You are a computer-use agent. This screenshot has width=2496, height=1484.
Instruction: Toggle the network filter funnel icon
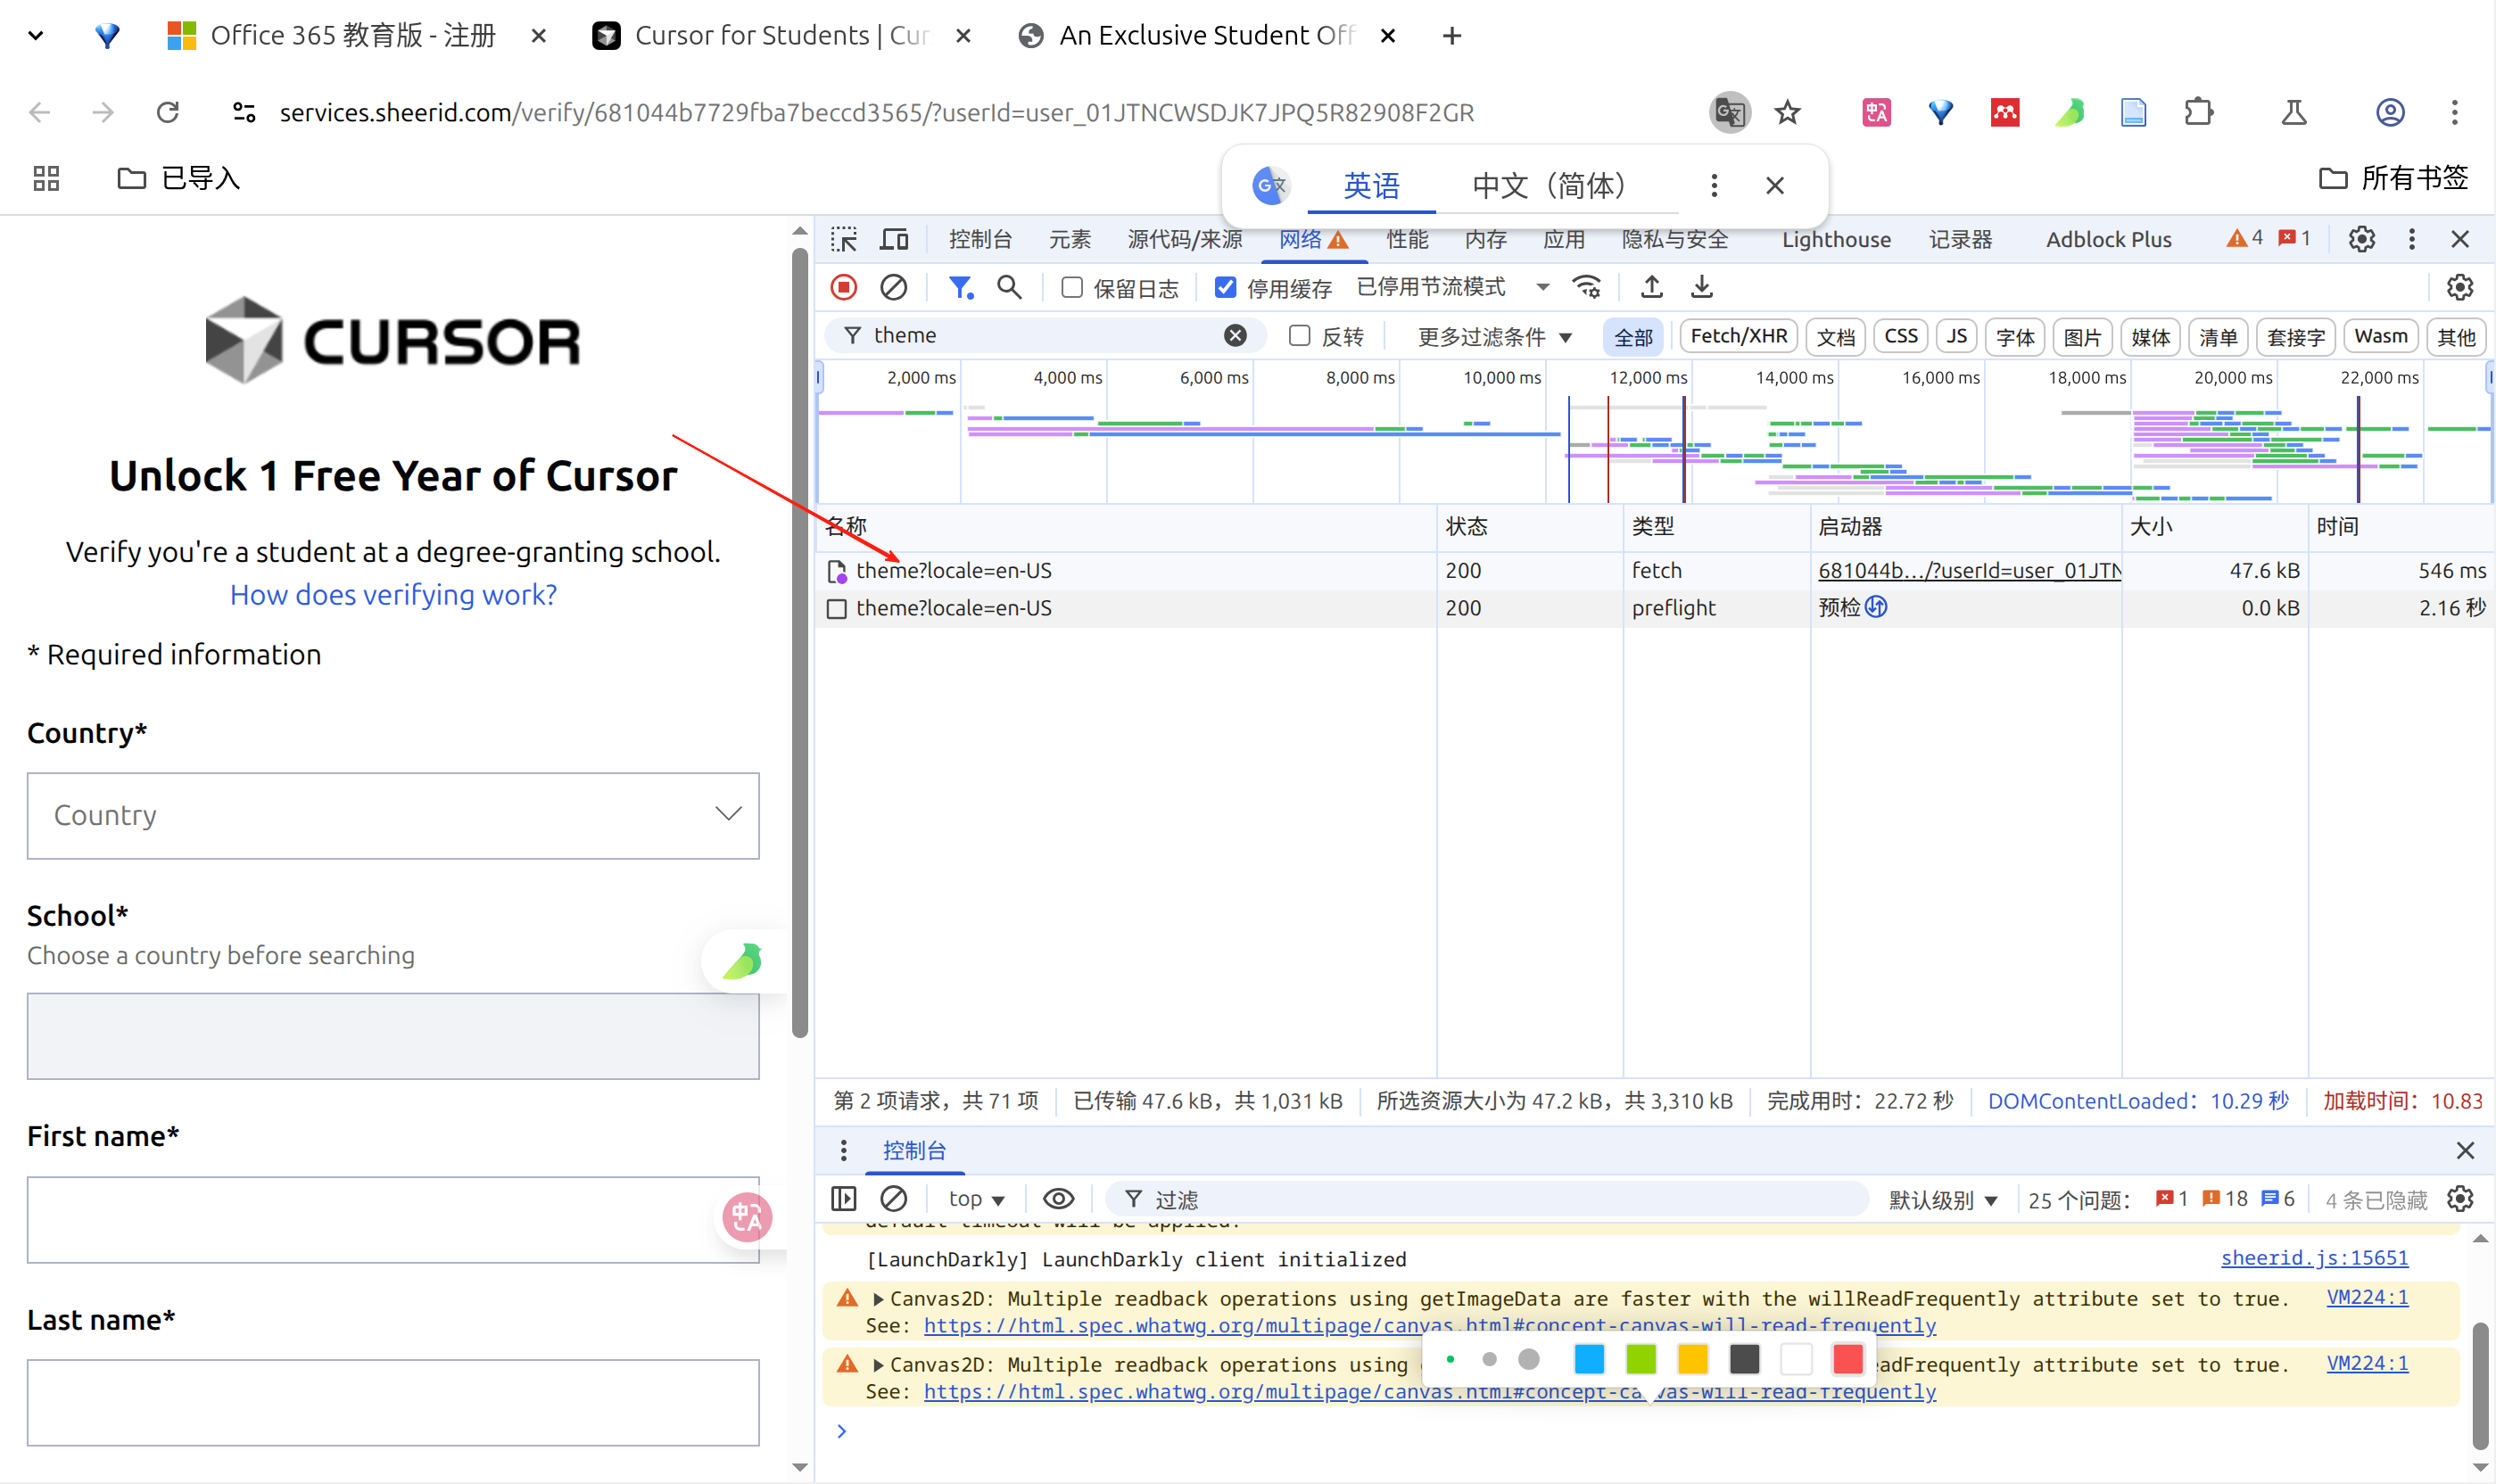click(x=960, y=288)
